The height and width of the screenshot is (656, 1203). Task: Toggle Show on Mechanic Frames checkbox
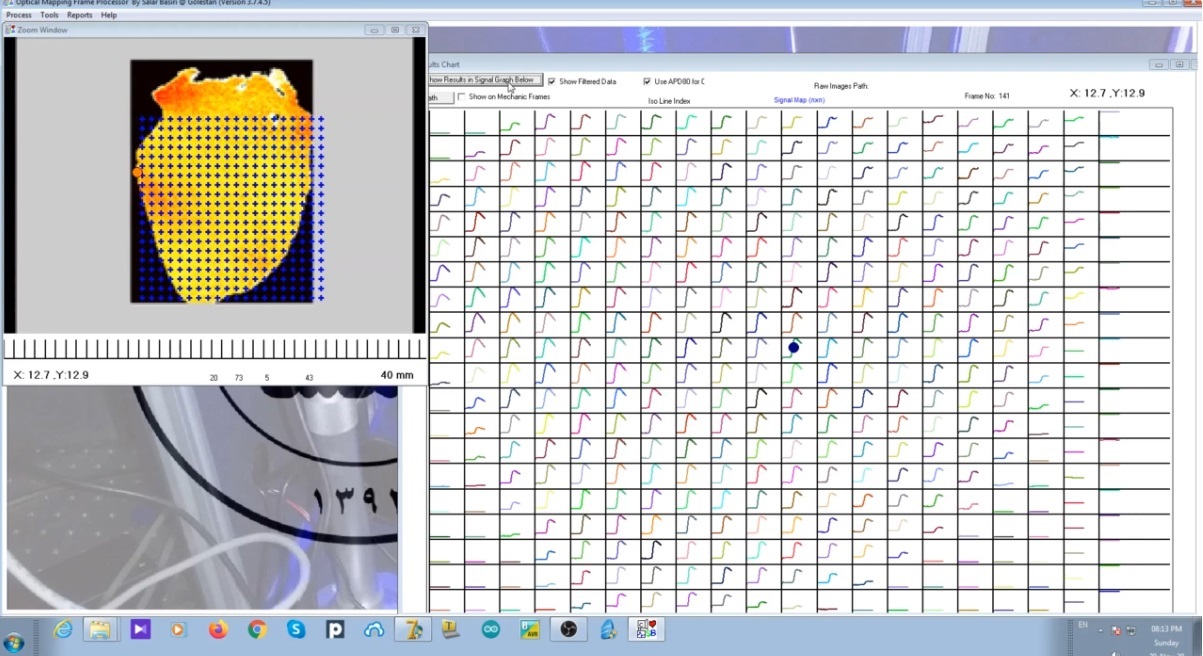[x=461, y=97]
